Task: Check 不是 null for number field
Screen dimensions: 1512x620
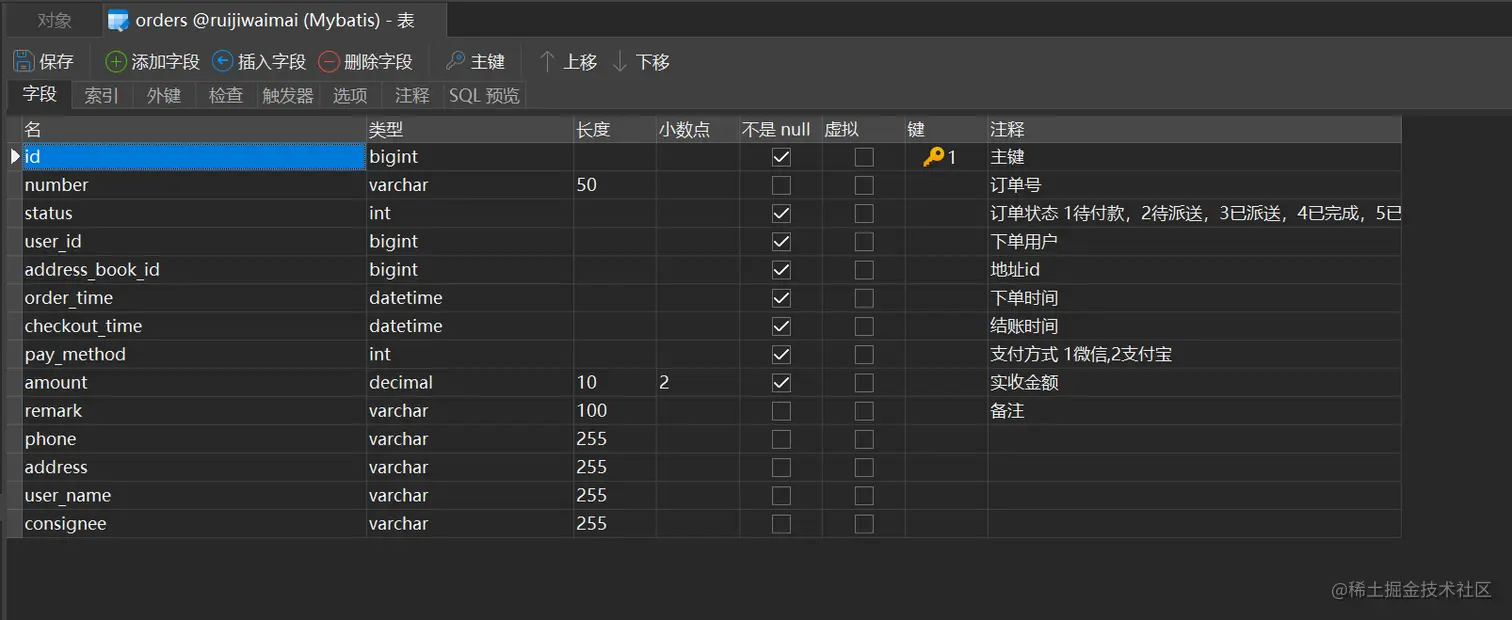Action: (781, 185)
